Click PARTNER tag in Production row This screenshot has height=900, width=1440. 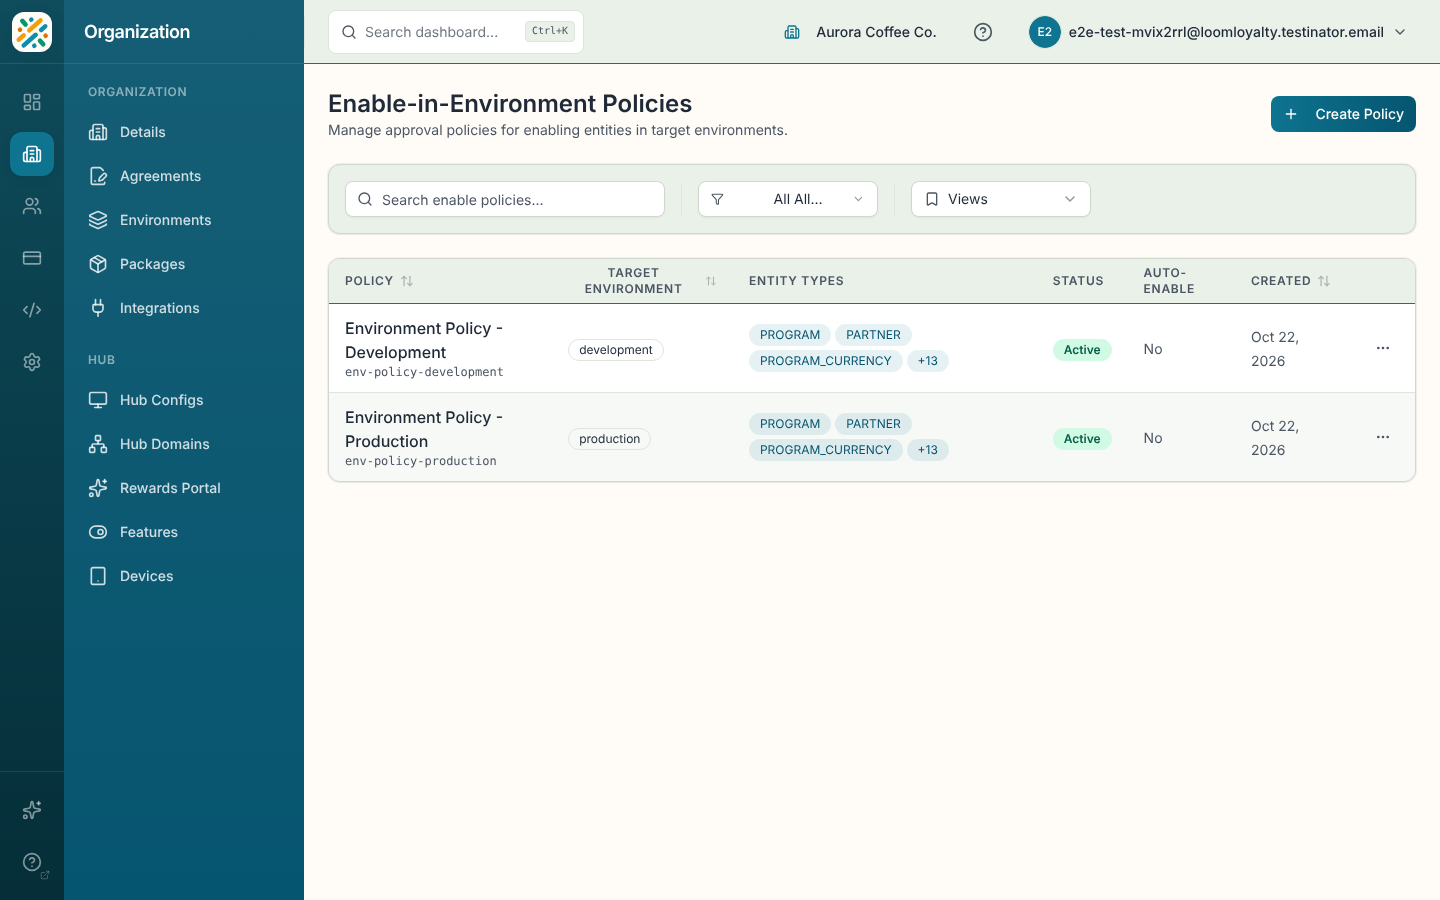874,424
